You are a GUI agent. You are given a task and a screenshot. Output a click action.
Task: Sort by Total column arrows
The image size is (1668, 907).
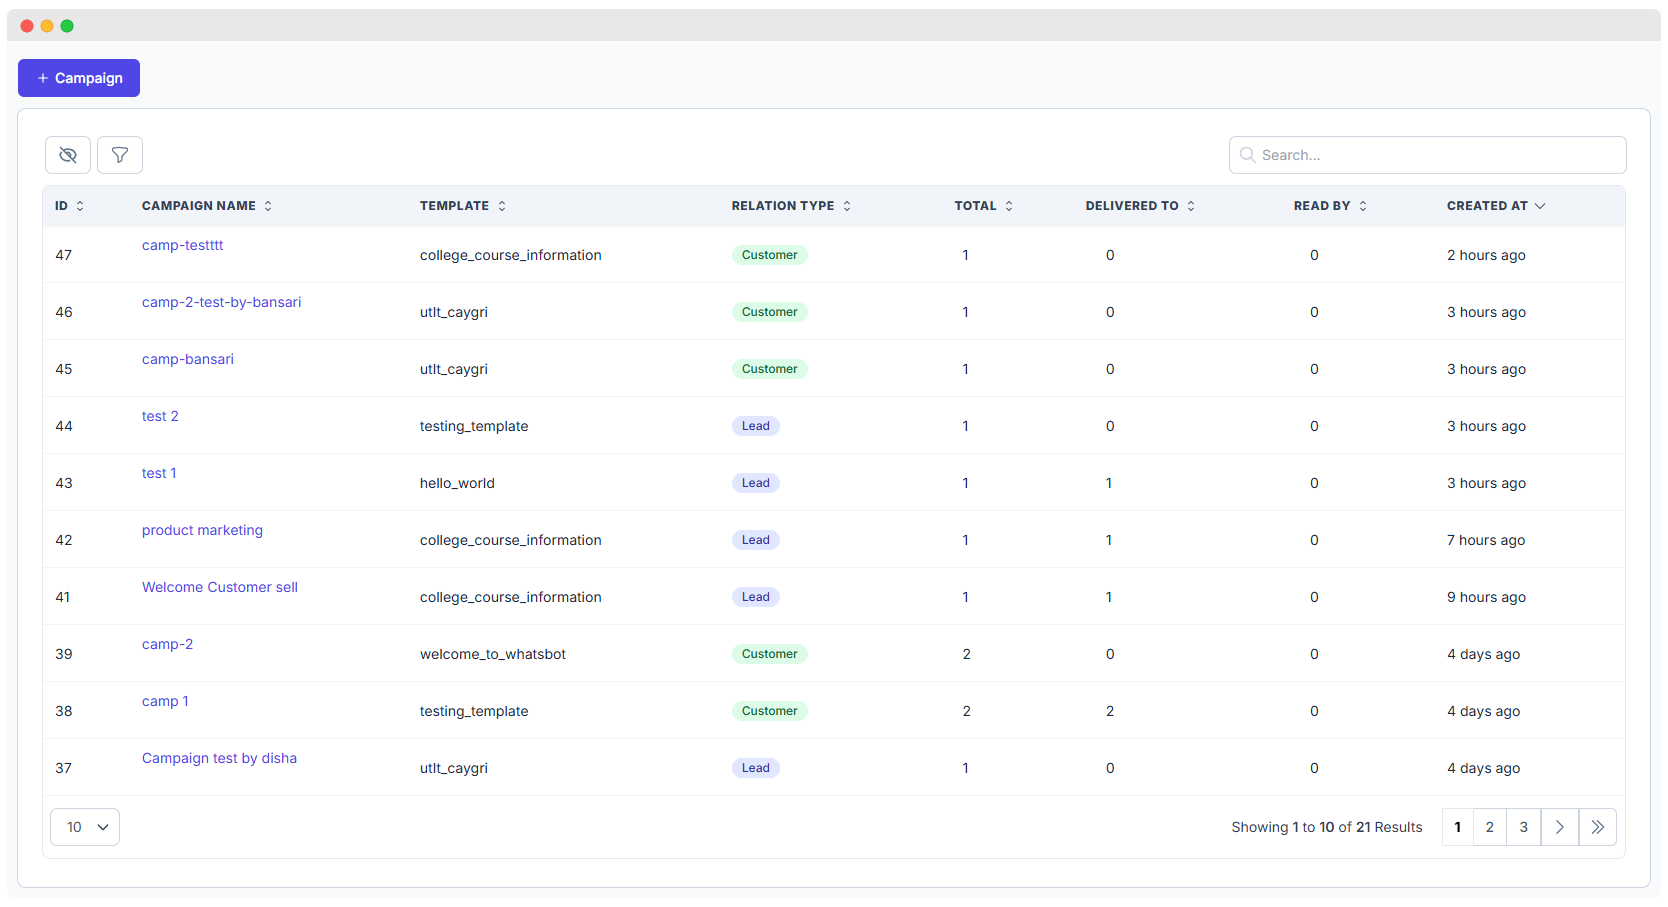click(x=1009, y=206)
